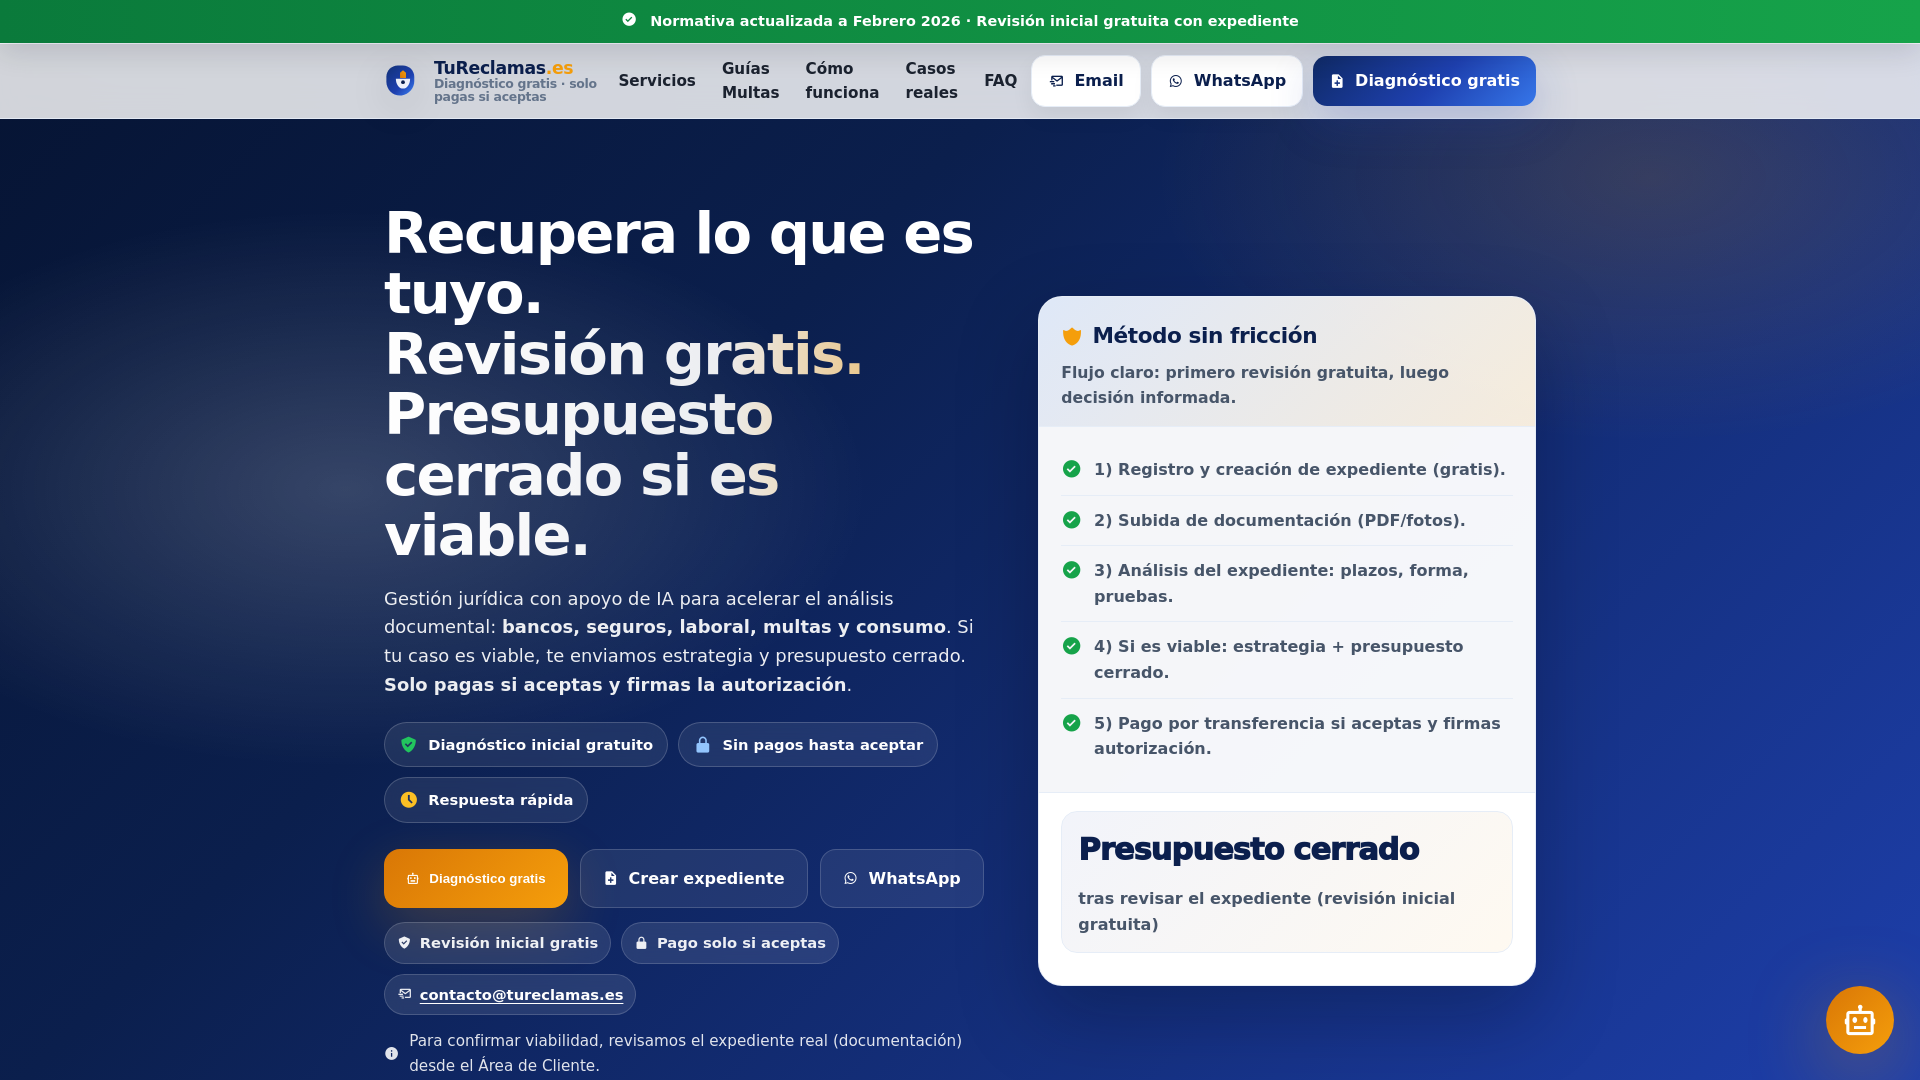Click the green shield icon in Diagnóstico inicial gratuito

(409, 745)
